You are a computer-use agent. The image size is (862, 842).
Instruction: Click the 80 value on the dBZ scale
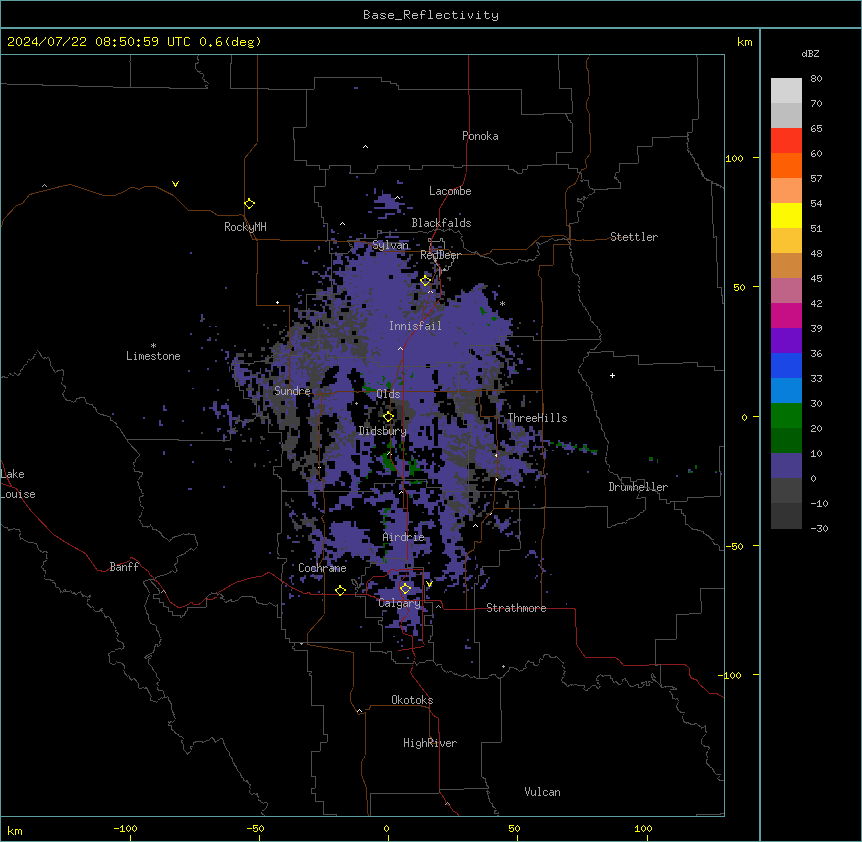pyautogui.click(x=816, y=79)
